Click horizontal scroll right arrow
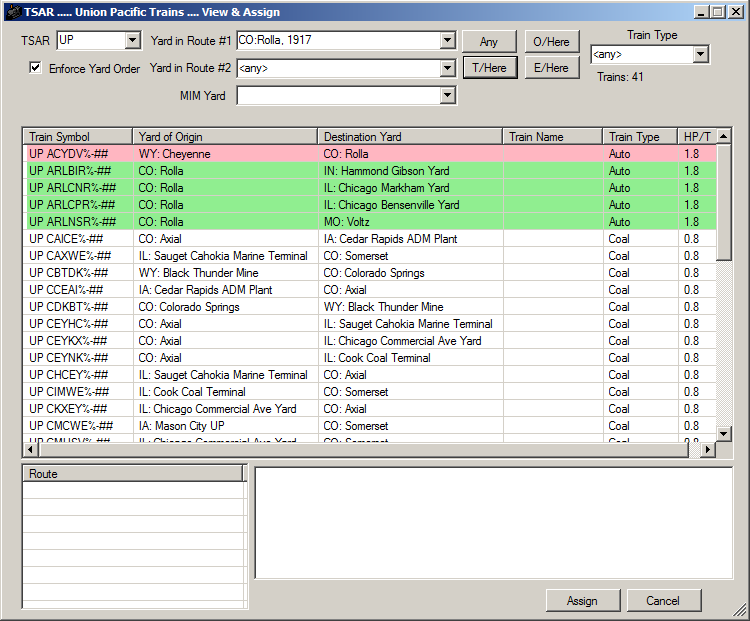The height and width of the screenshot is (621, 750). tap(708, 449)
